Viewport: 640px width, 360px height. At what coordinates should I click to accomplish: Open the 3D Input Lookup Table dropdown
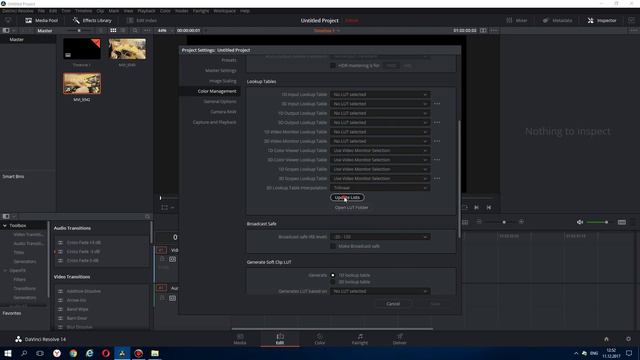tap(380, 104)
